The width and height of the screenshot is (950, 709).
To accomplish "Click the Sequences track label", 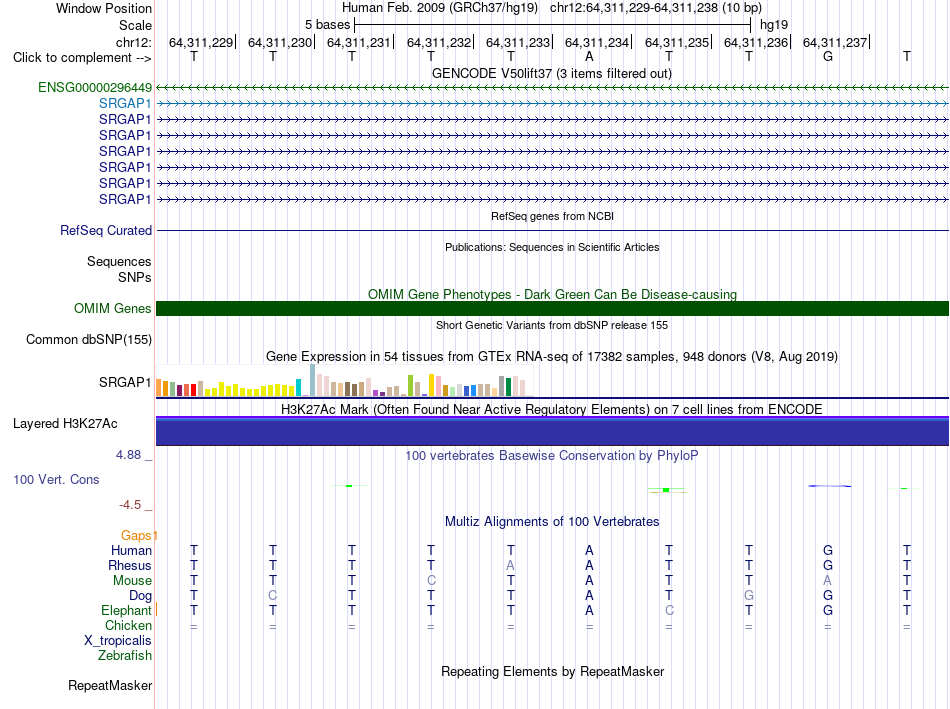I will [119, 261].
